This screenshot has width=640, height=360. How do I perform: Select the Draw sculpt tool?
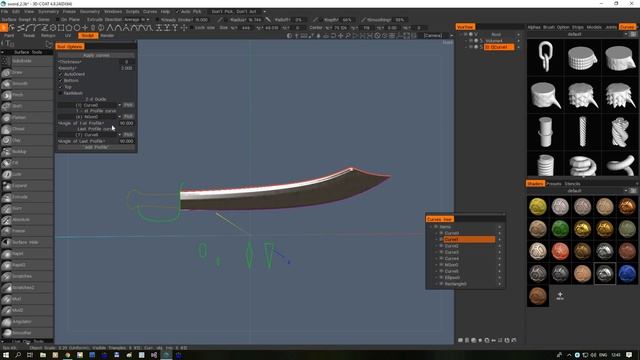point(27,73)
